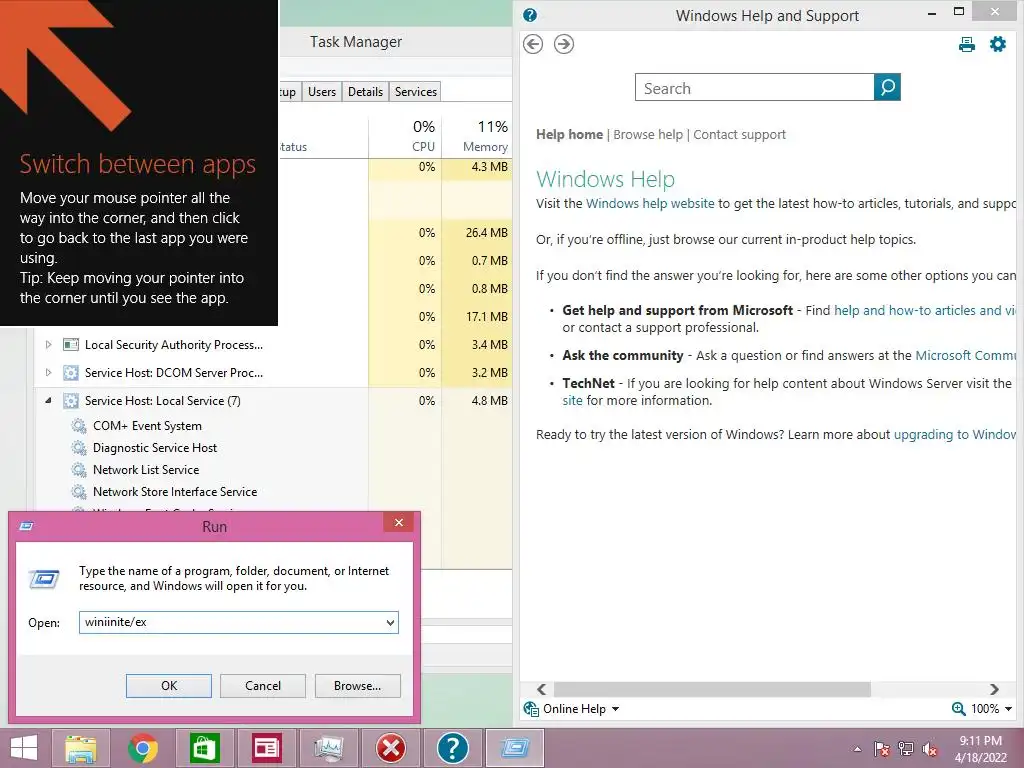
Task: Open the Windows Store taskbar icon
Action: (204, 748)
